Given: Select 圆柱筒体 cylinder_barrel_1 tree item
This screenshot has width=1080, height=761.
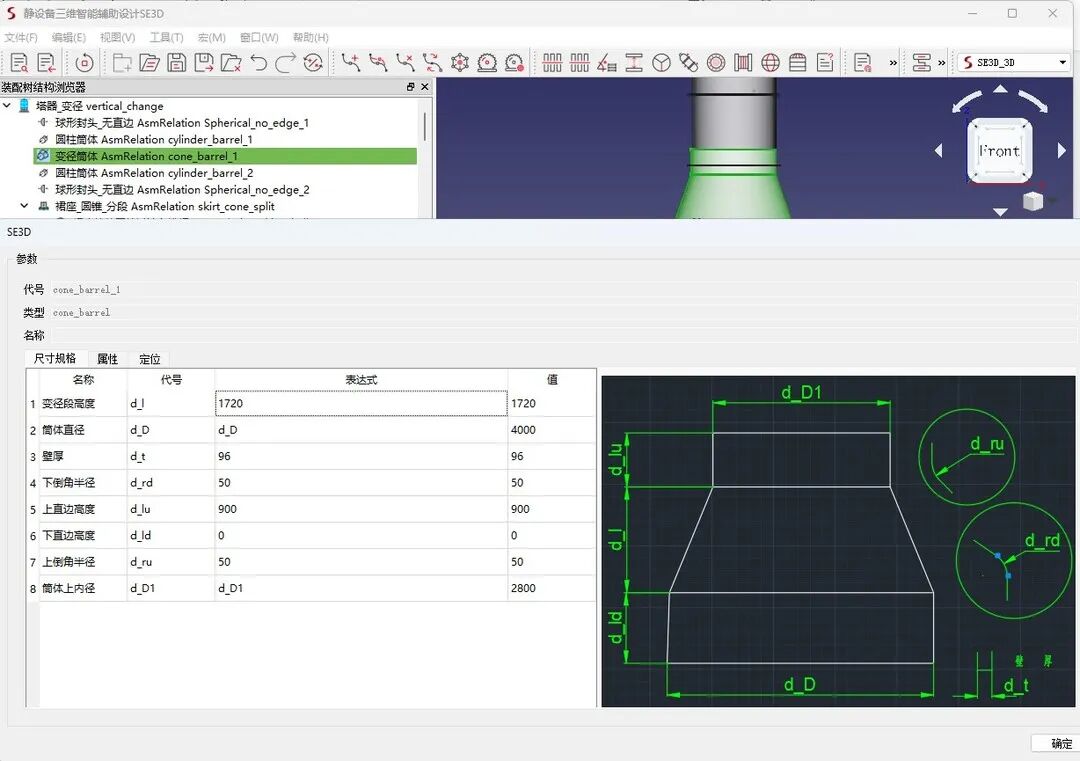Looking at the screenshot, I should (154, 139).
